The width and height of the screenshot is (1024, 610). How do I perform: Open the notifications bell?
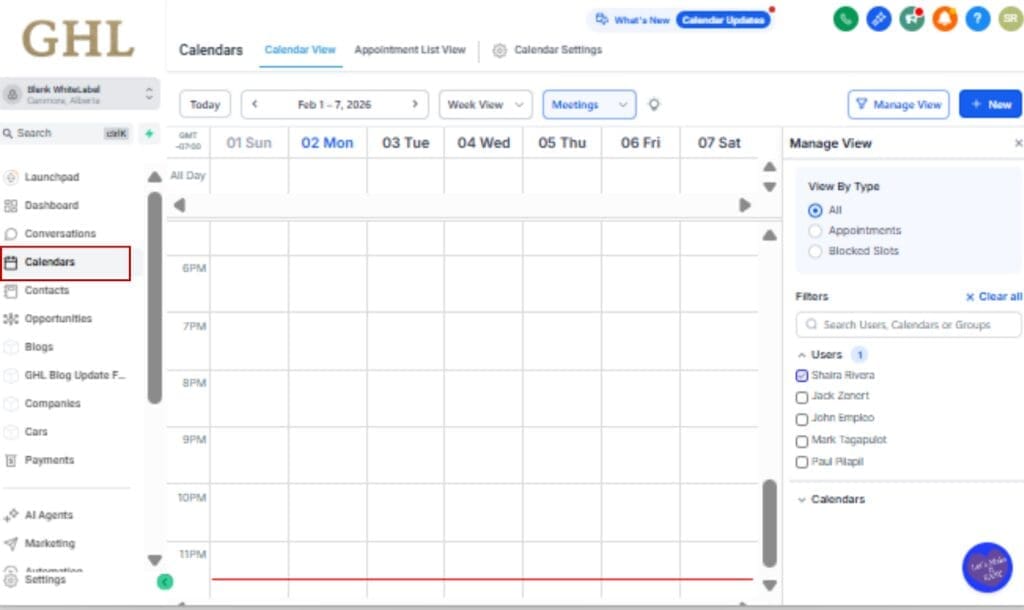[944, 18]
